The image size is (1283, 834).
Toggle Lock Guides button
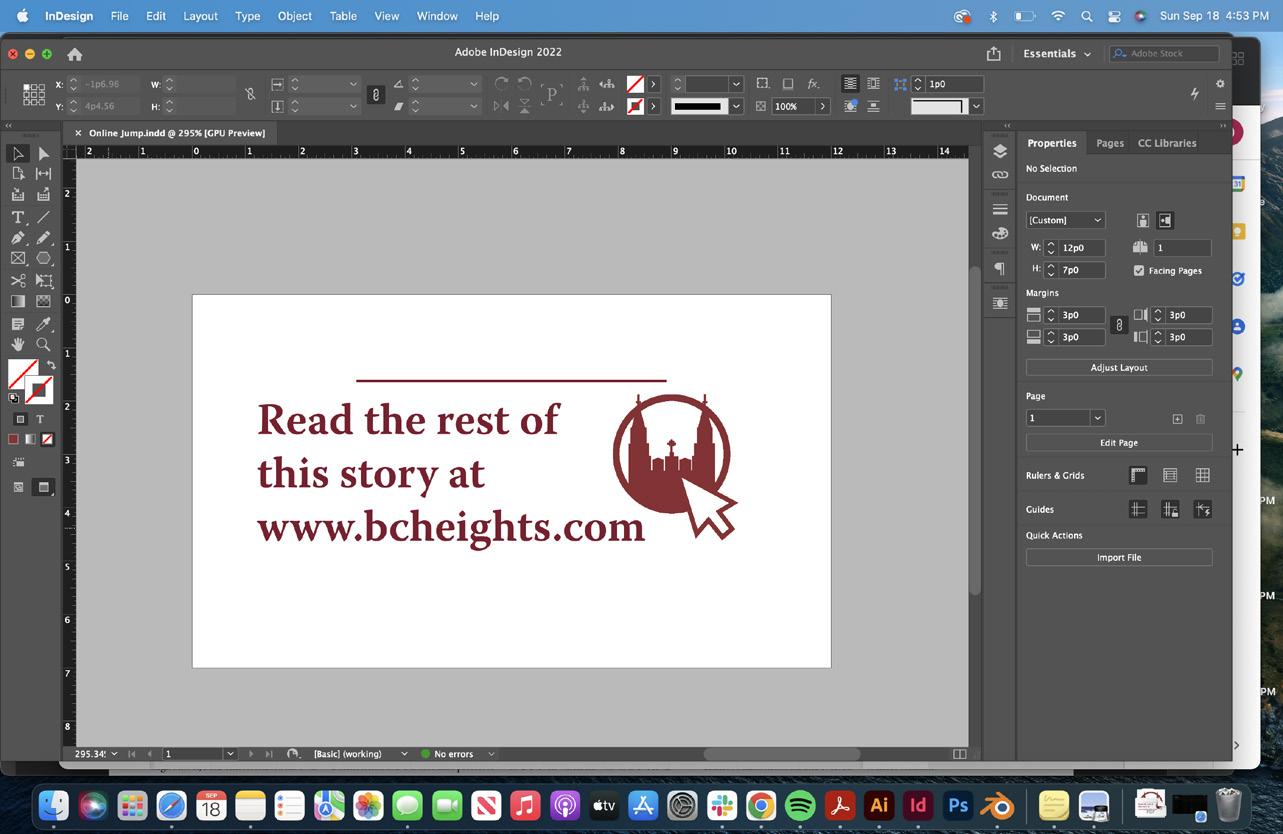(x=1170, y=509)
